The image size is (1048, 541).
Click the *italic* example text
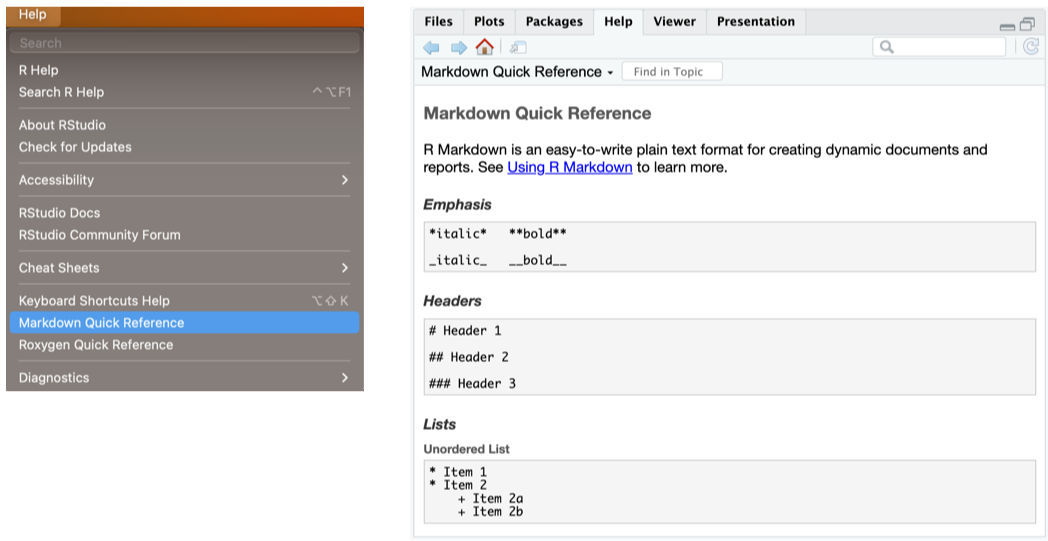[x=458, y=234]
